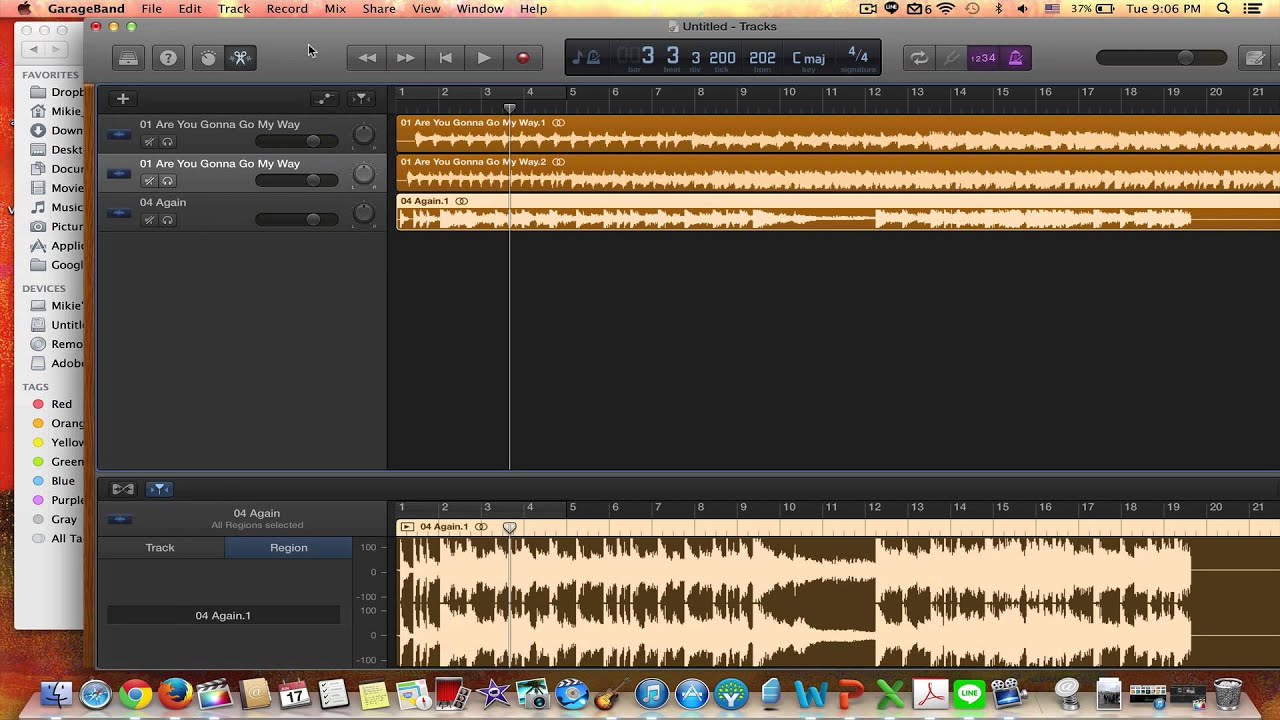This screenshot has height=720, width=1280.
Task: Open Quick Help question mark button
Action: point(168,58)
